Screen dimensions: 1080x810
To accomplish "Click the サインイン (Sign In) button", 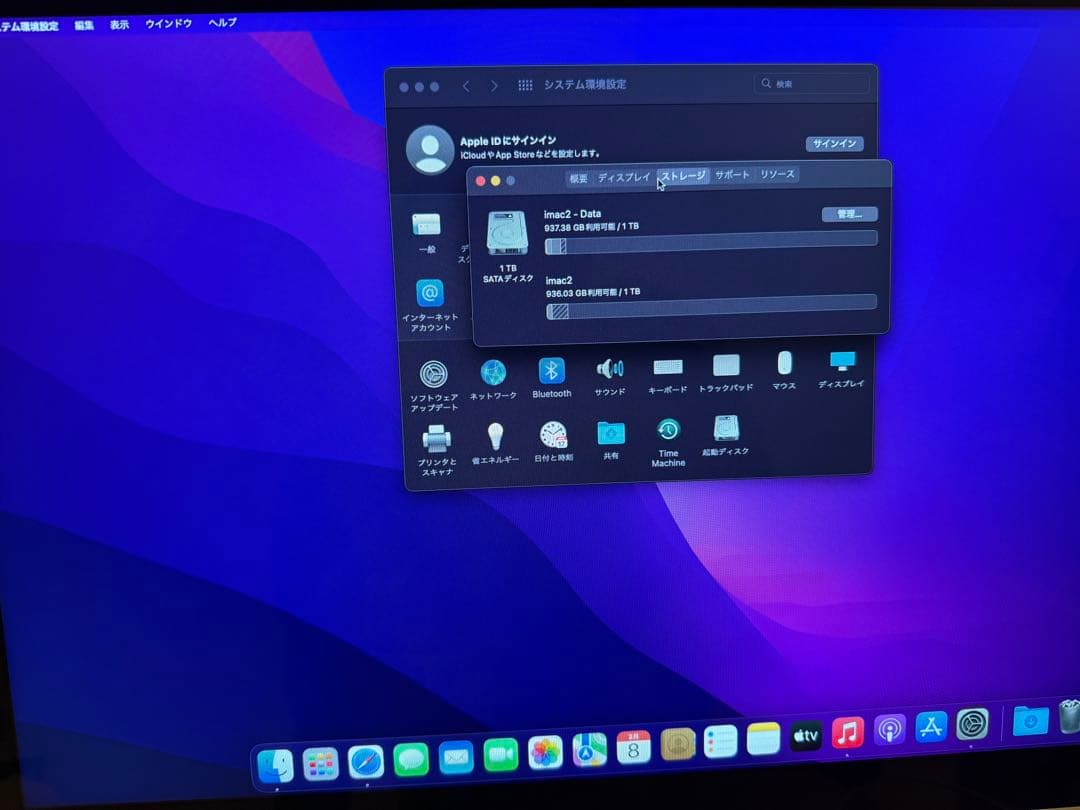I will 834,143.
